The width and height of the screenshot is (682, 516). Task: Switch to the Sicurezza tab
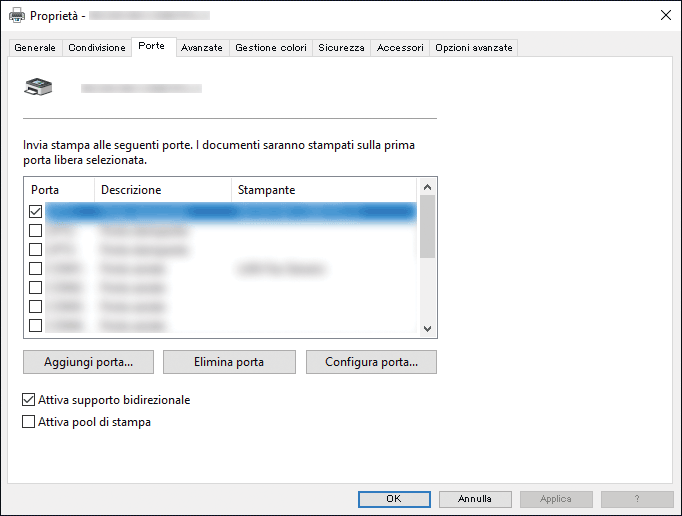point(341,47)
